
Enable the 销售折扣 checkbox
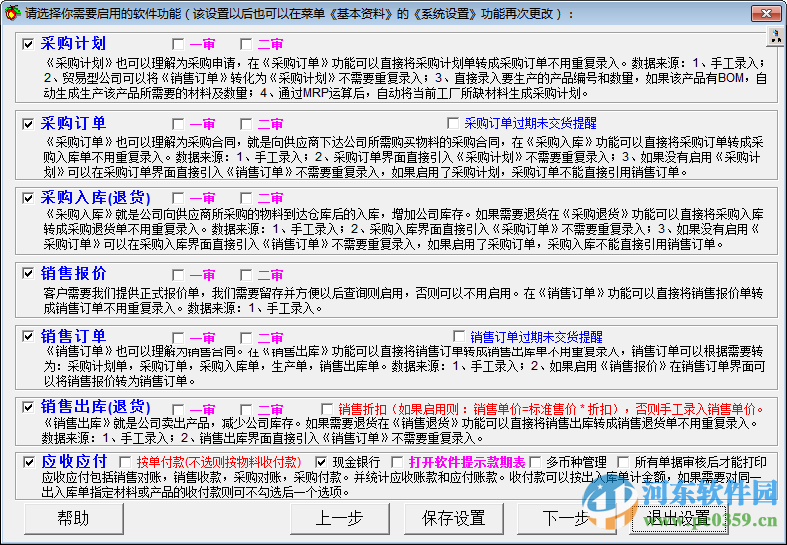point(327,408)
